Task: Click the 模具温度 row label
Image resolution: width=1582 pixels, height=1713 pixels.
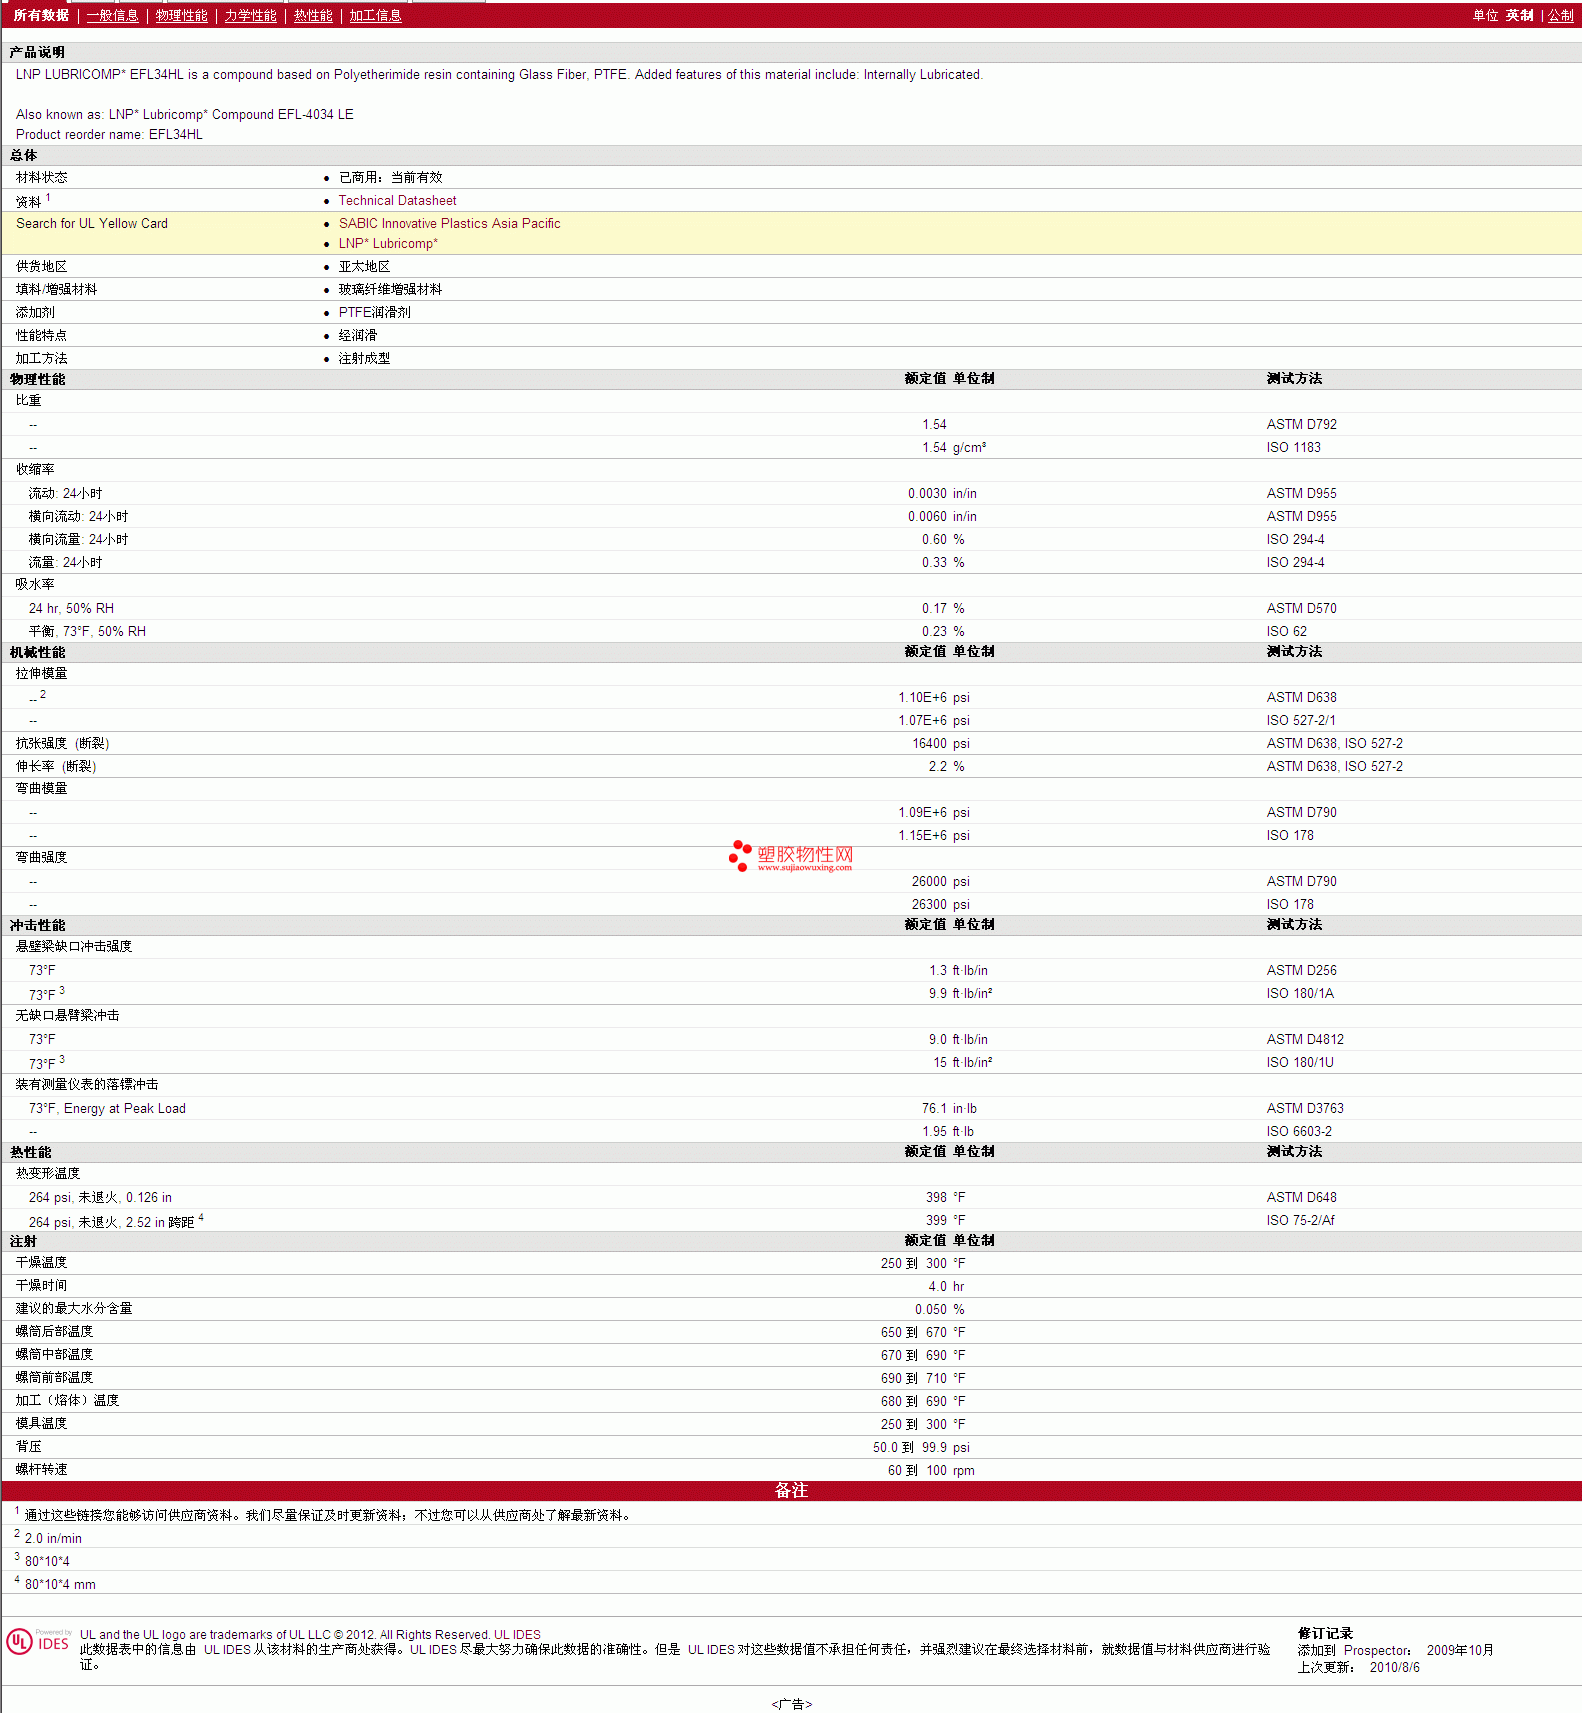Action: [x=41, y=1424]
